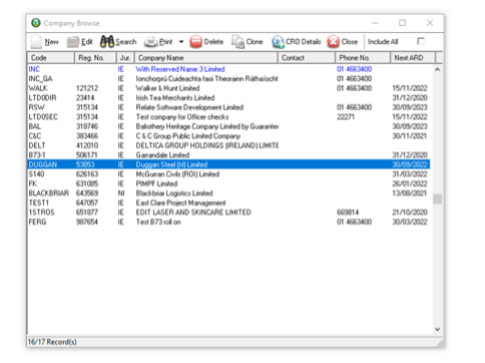The width and height of the screenshot is (485, 363).
Task: Select the Blackbriar Logistics Limited row
Action: 228,193
